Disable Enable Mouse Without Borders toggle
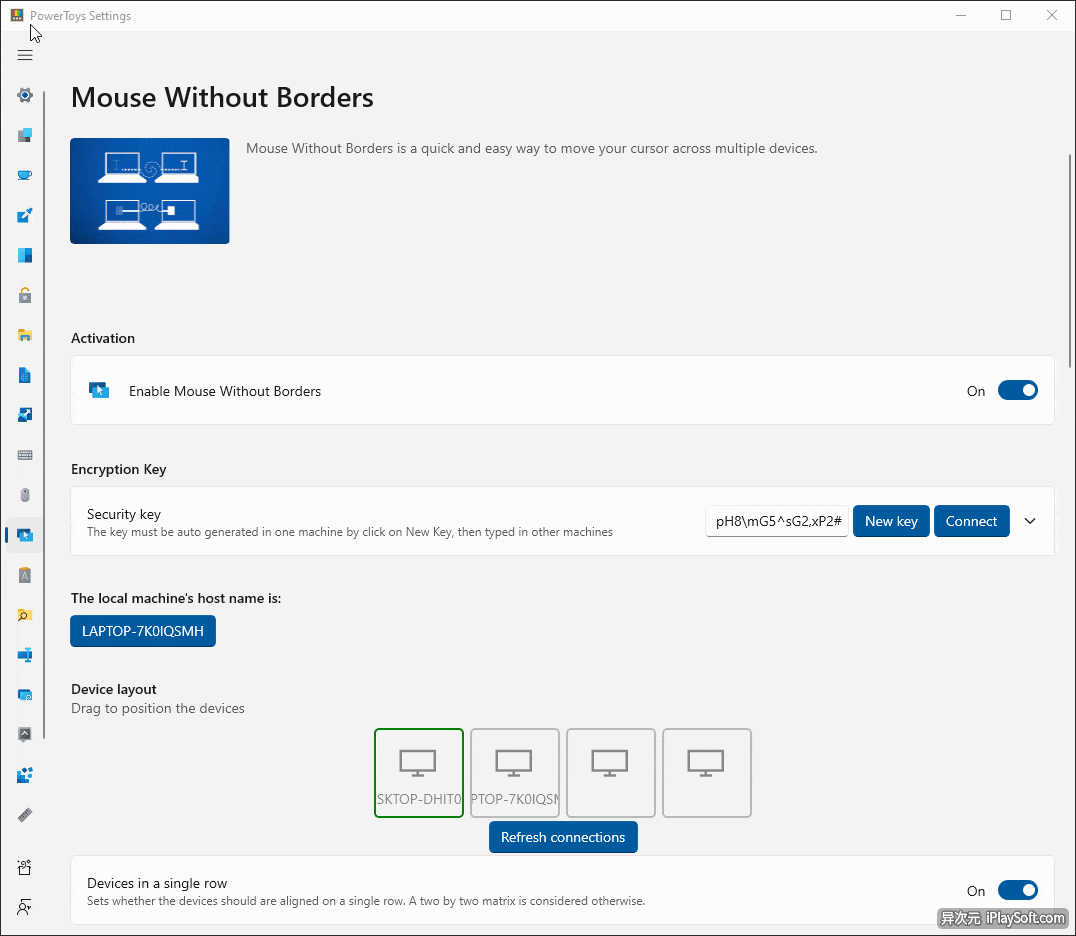The image size is (1076, 936). coord(1017,391)
